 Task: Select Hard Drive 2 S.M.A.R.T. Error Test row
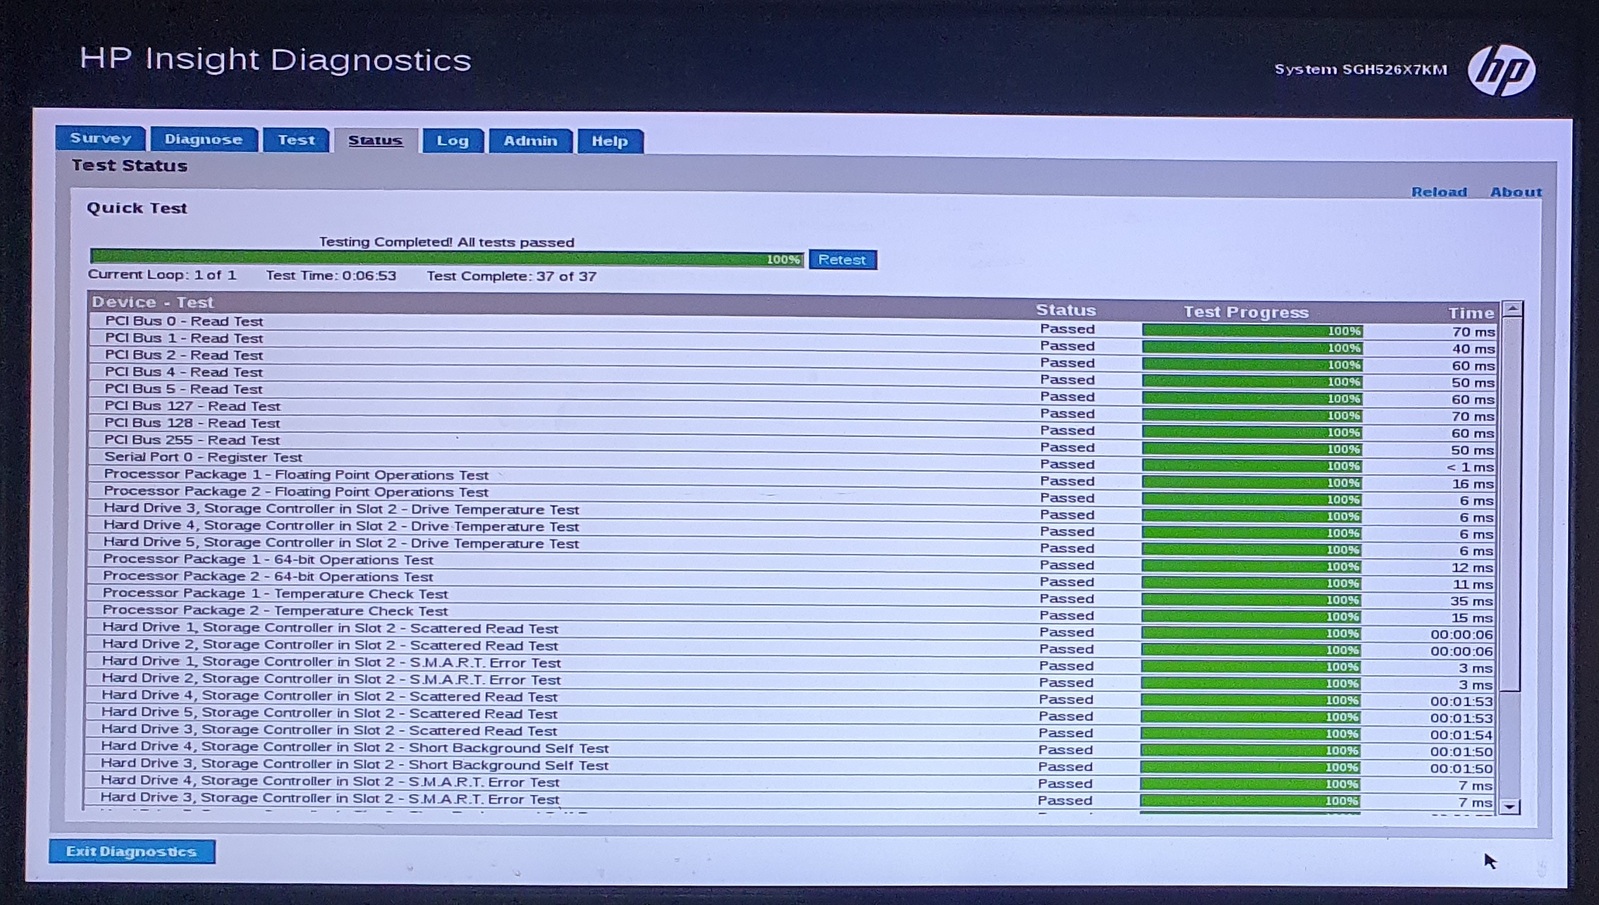click(792, 681)
